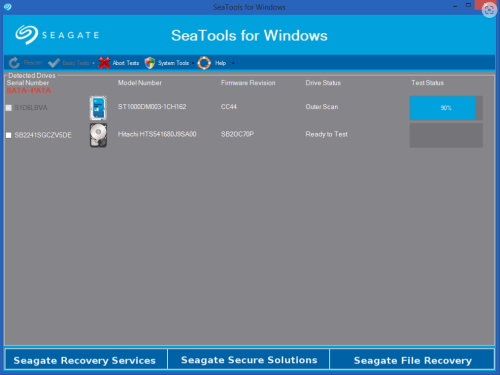Click the System Tools shield icon

click(x=150, y=63)
